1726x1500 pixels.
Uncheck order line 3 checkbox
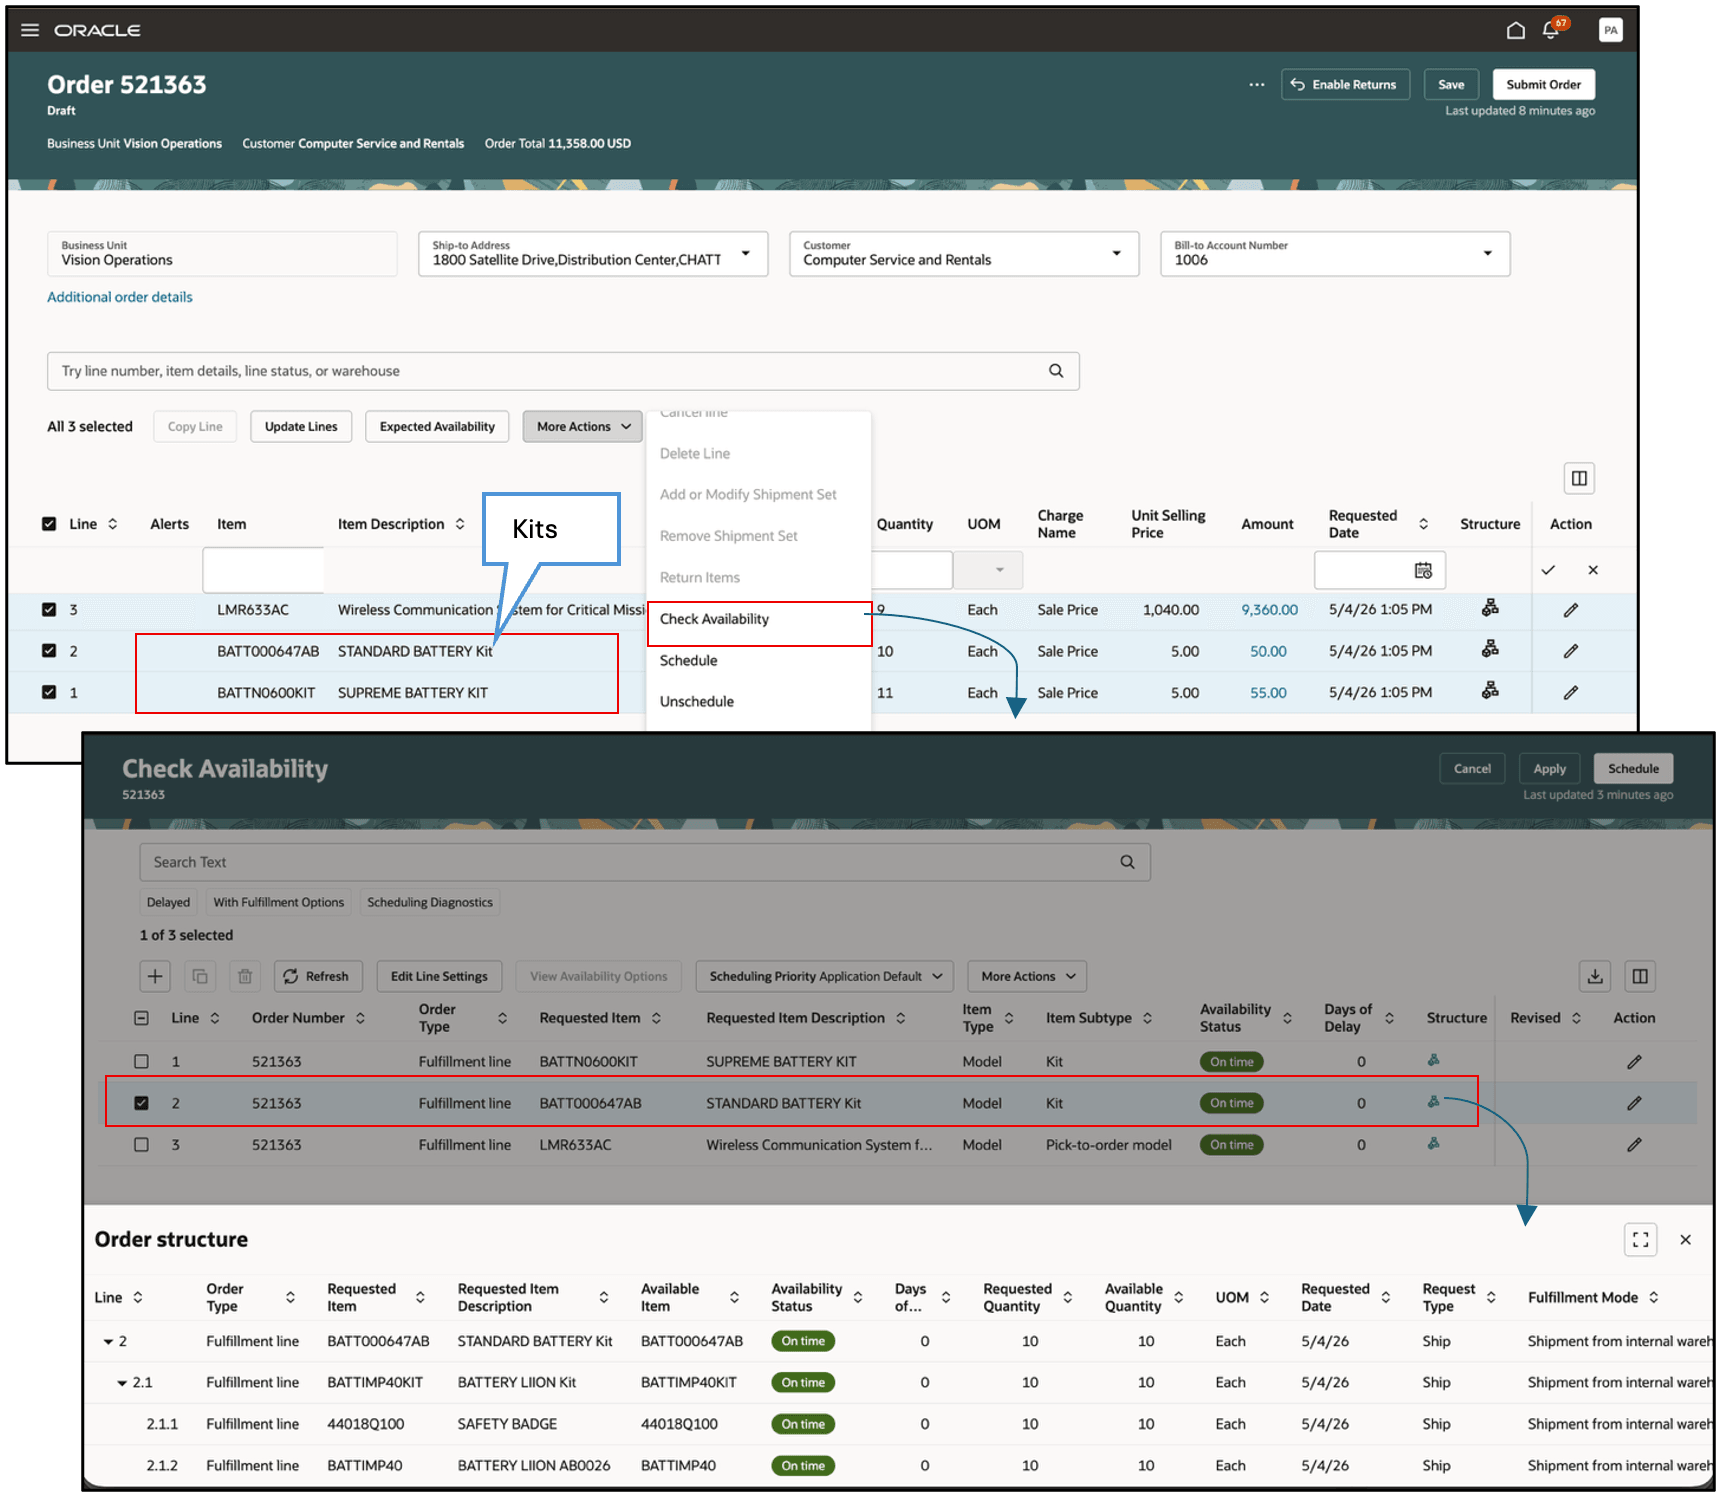coord(49,609)
